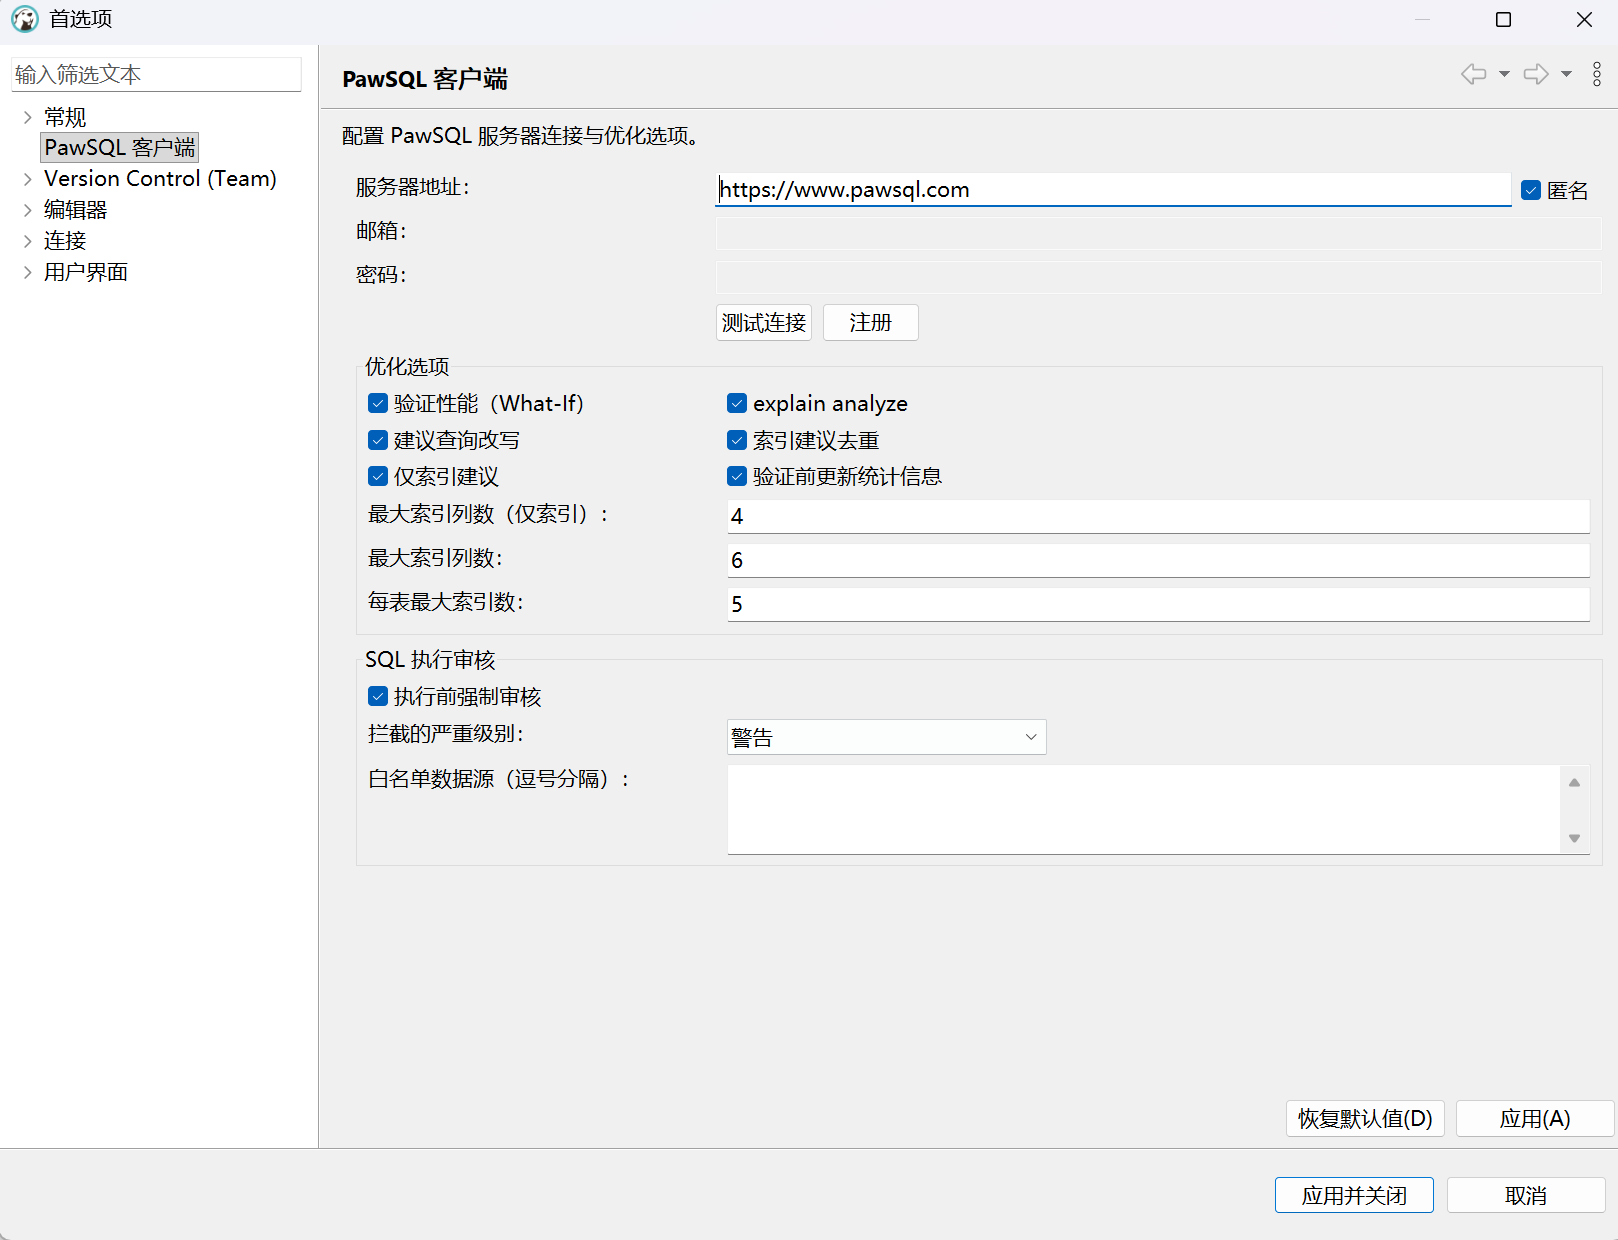The image size is (1618, 1240).
Task: Close the 首选项 window
Action: coord(1584,19)
